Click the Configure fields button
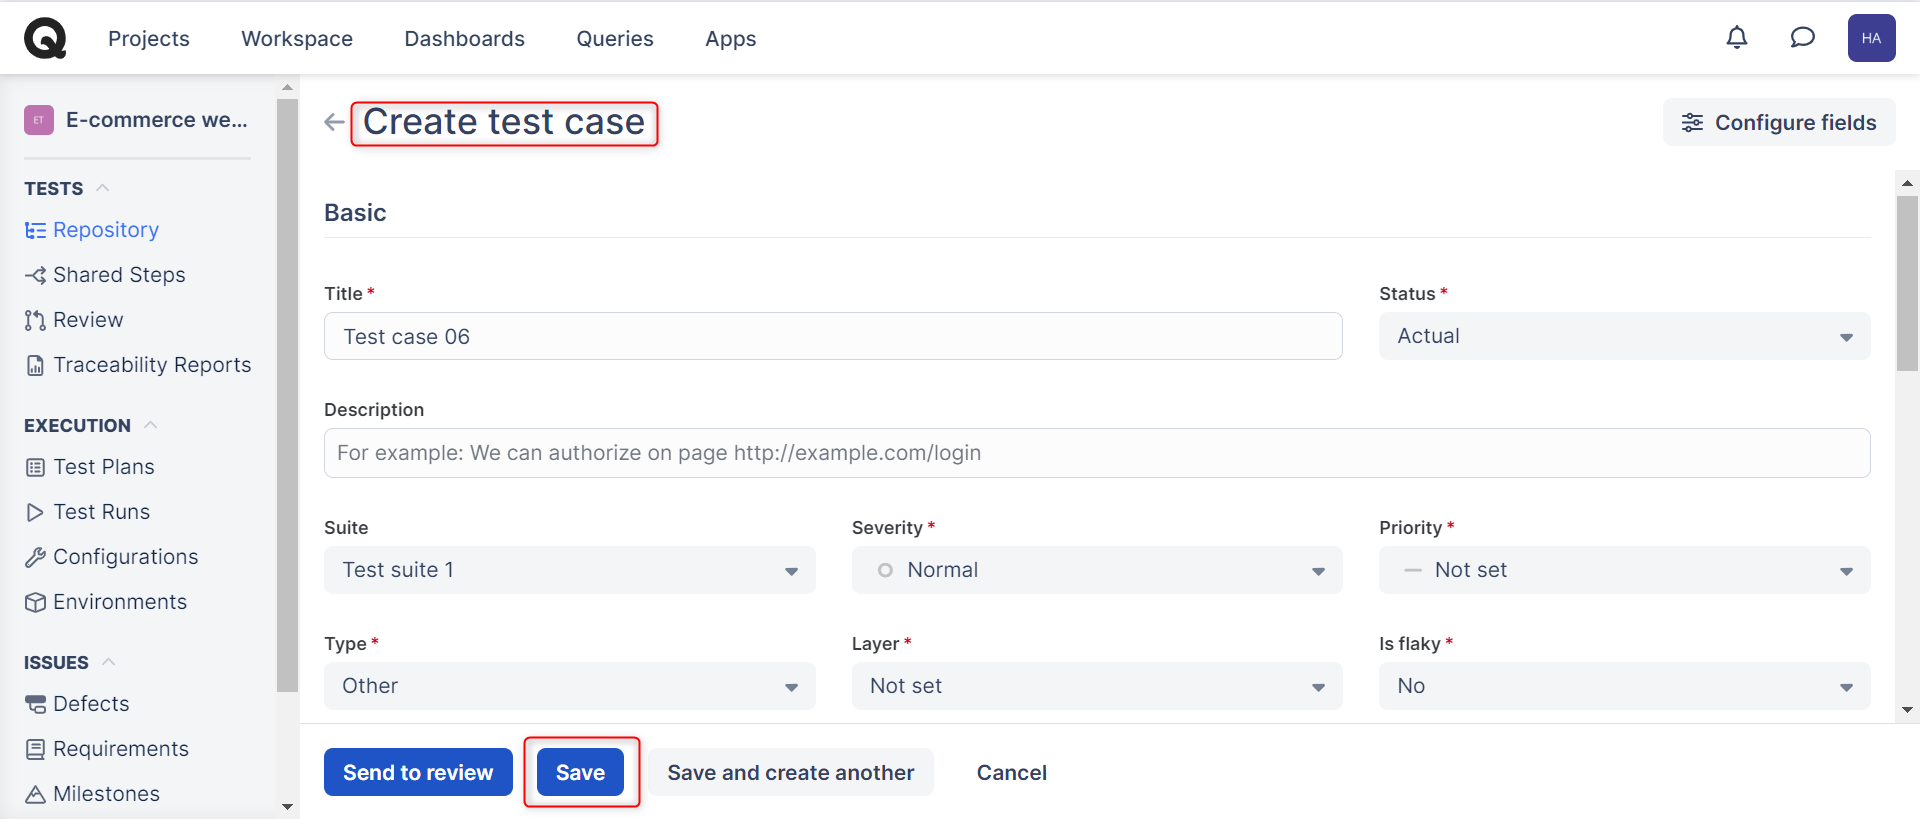This screenshot has height=819, width=1920. coord(1779,122)
